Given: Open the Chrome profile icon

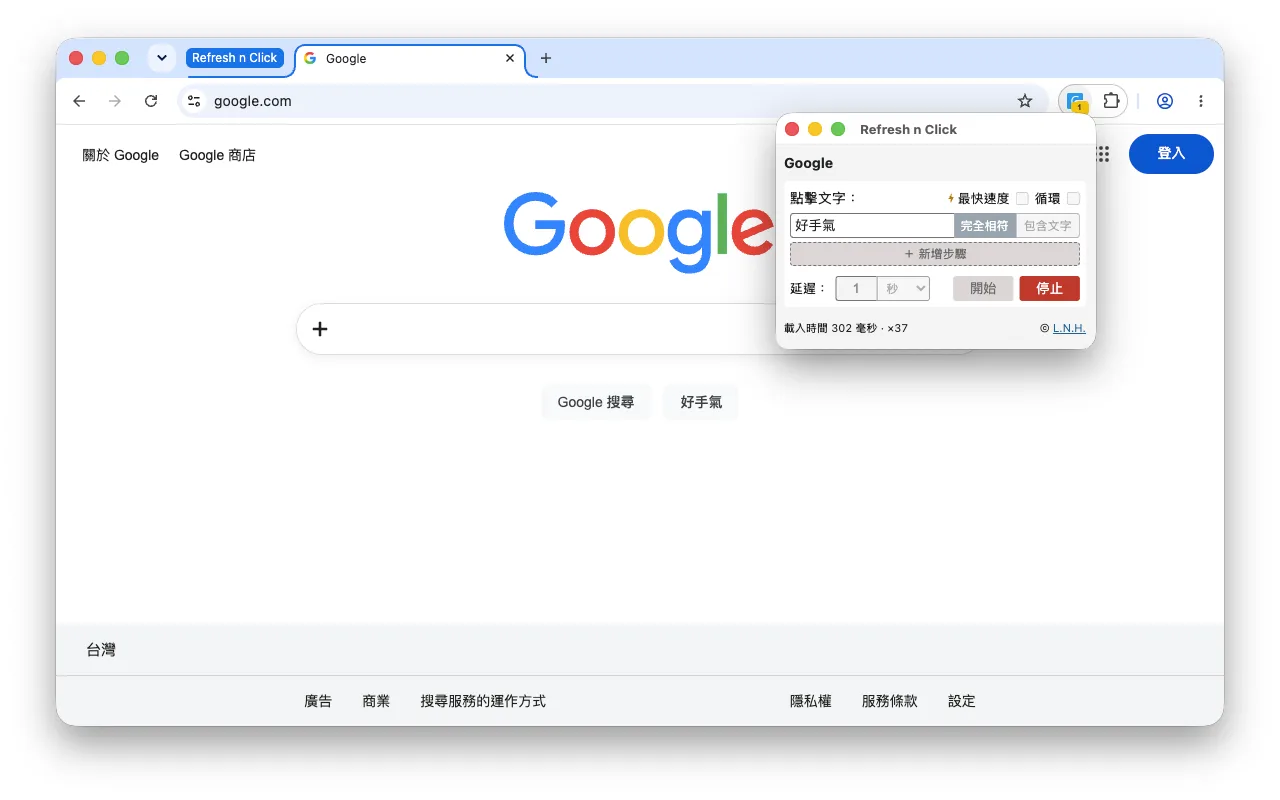Looking at the screenshot, I should pos(1165,101).
